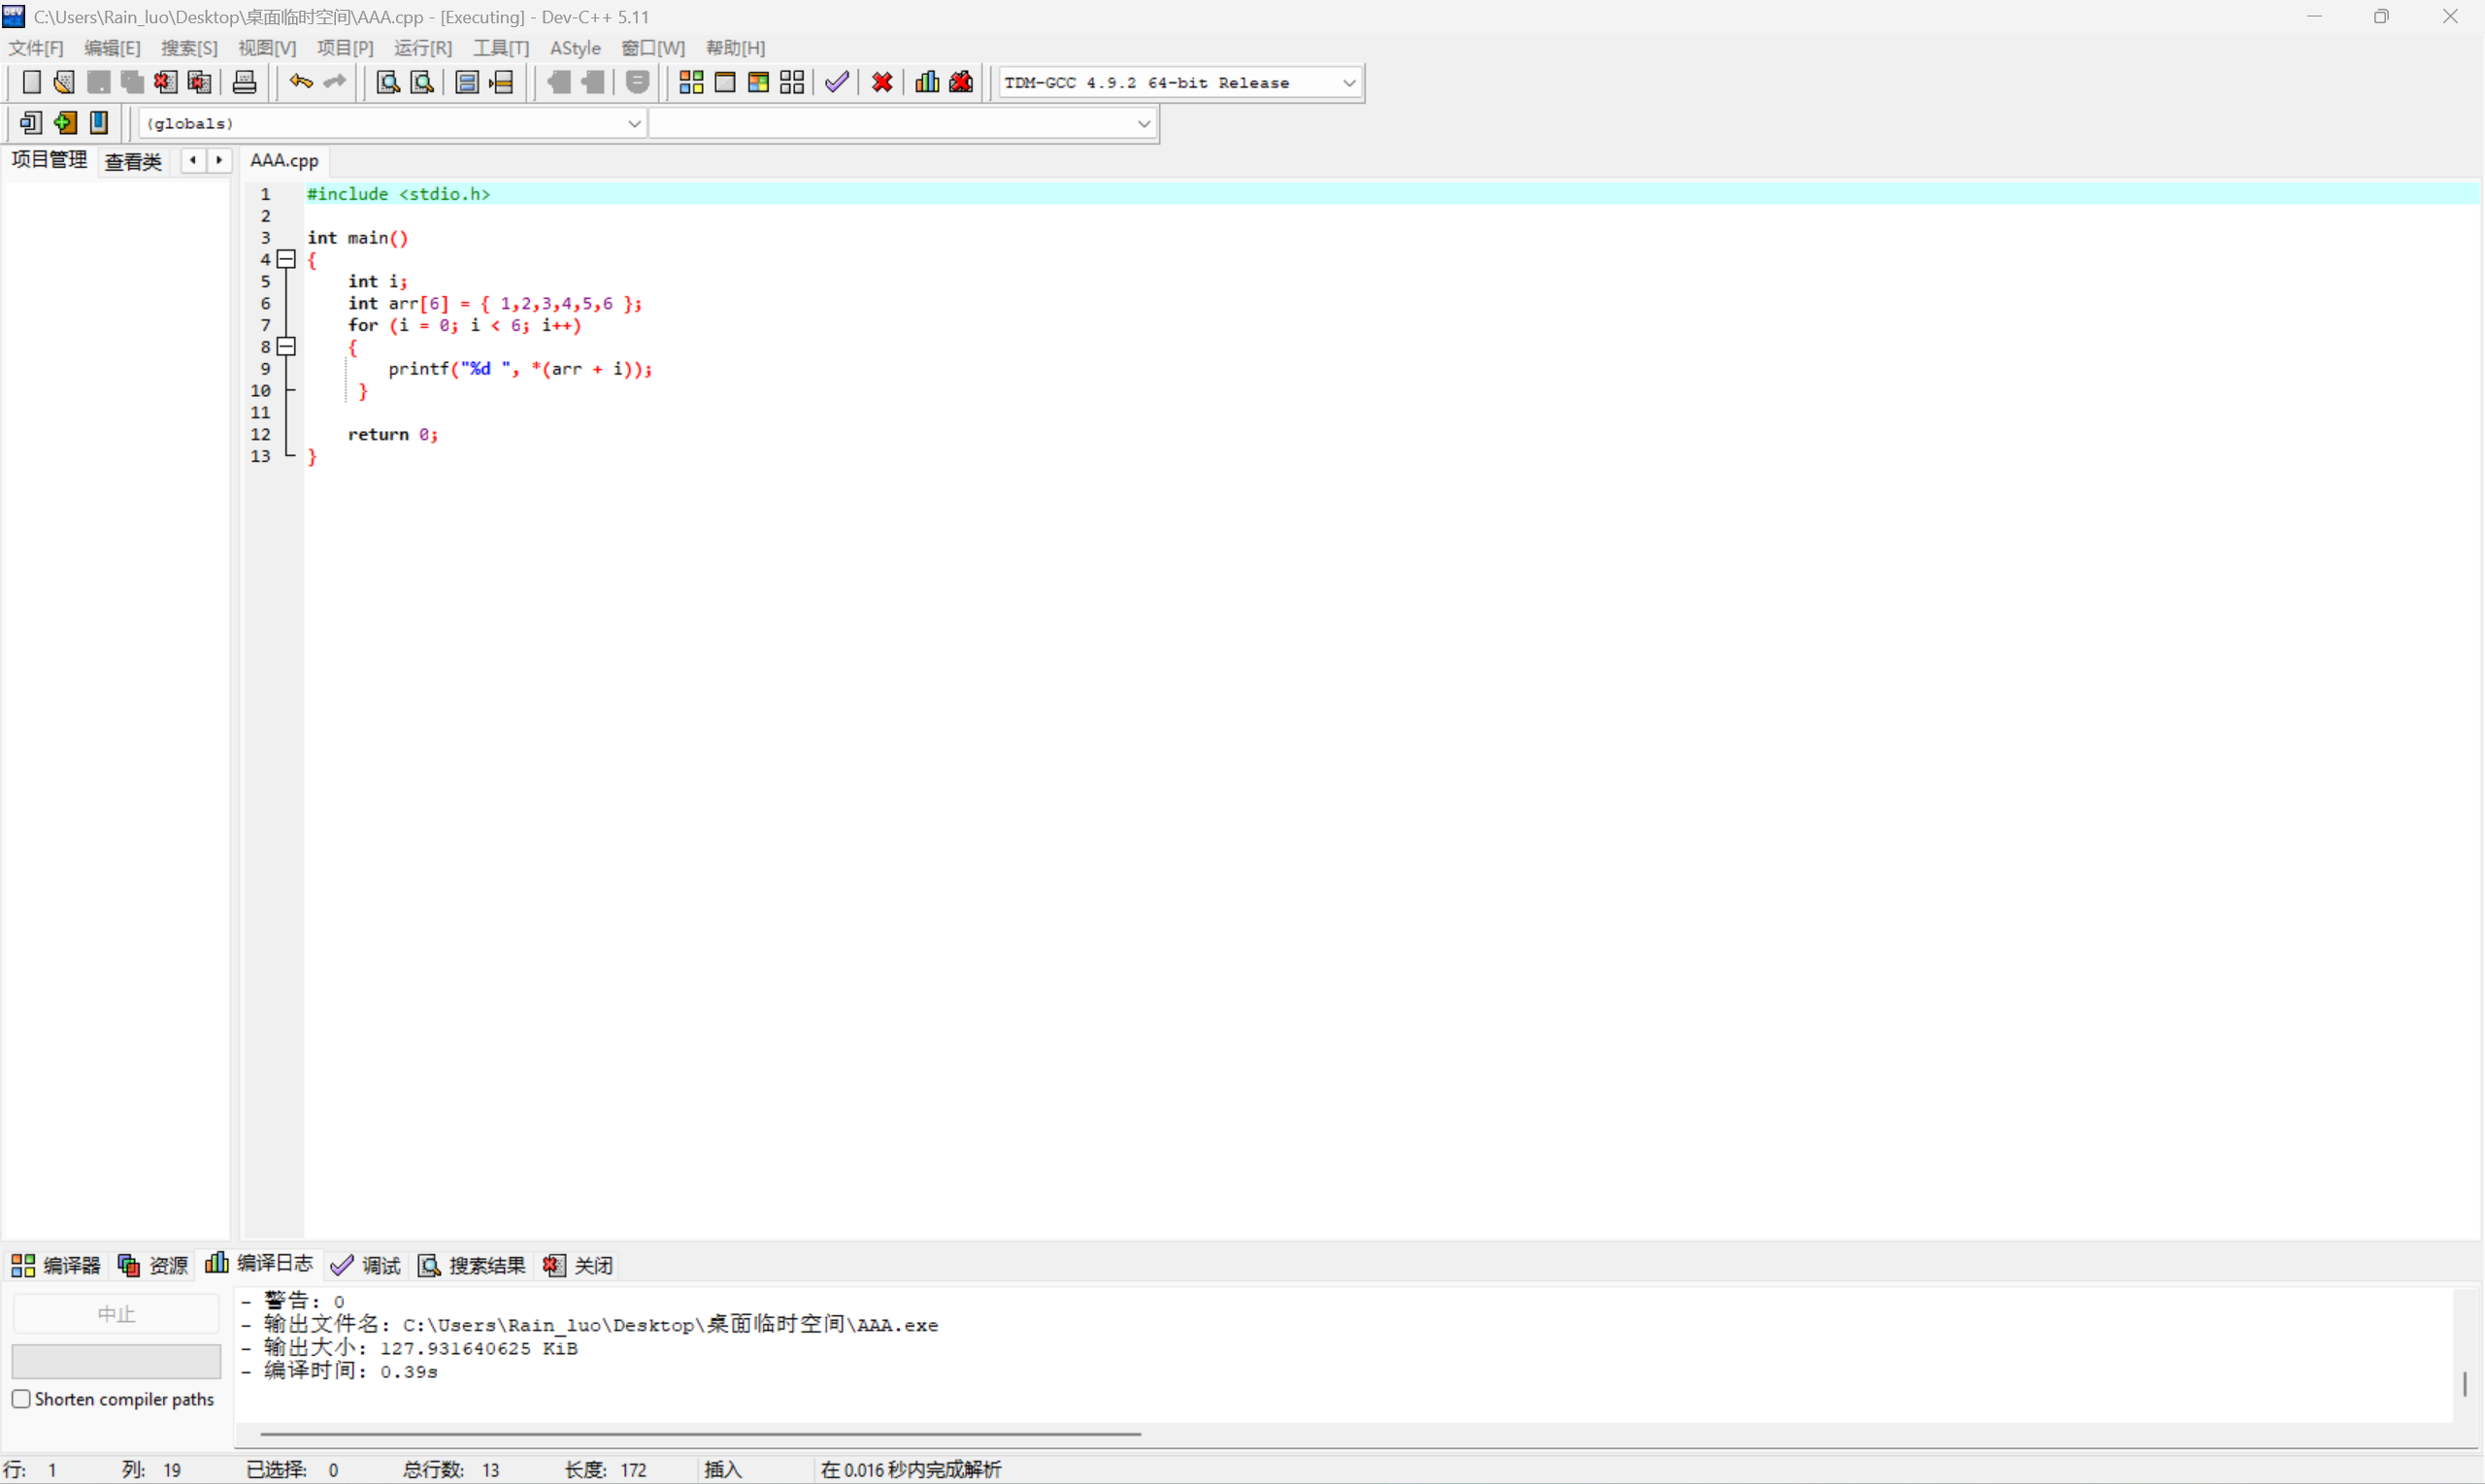Click the compile log horizontal scrollbar
The height and width of the screenshot is (1484, 2485).
coord(700,1434)
